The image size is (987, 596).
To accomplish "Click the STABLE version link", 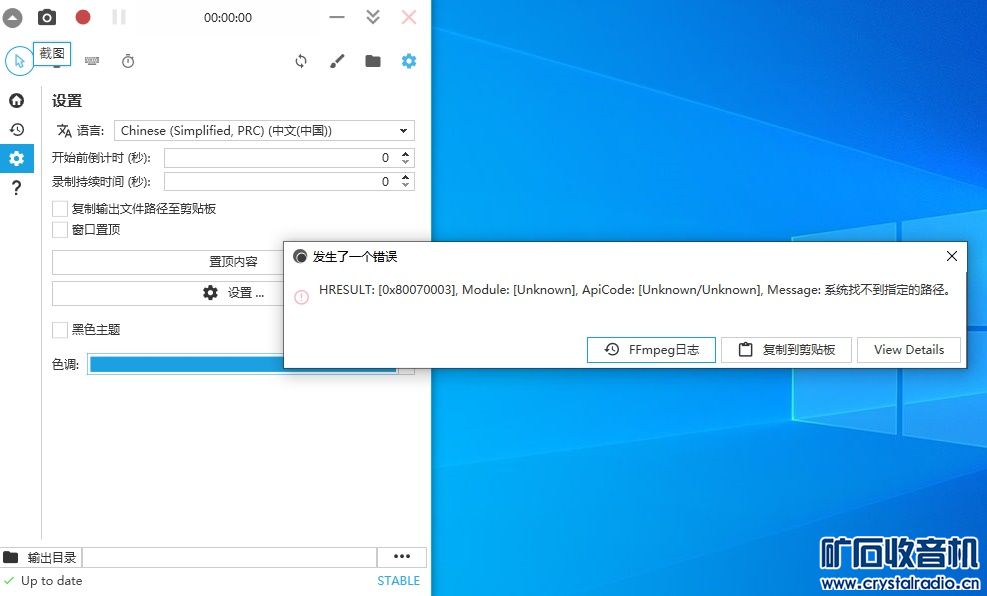I will pyautogui.click(x=398, y=581).
